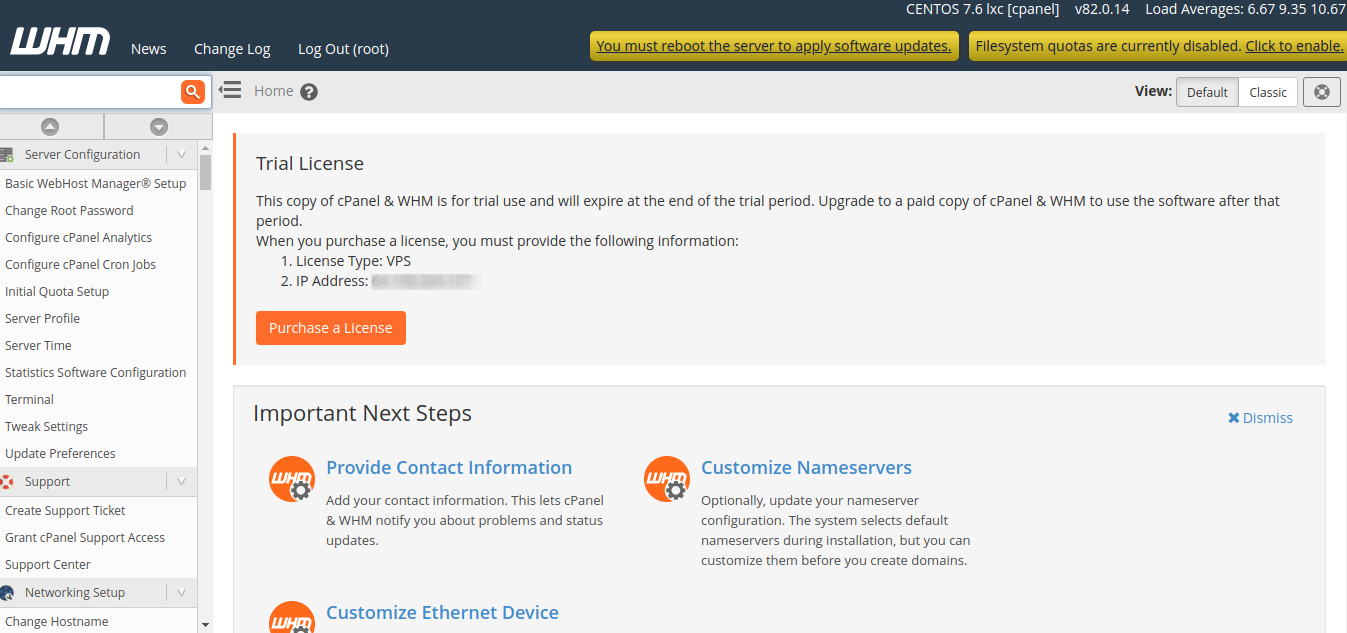Click the reboot server notice
Viewport: 1347px width, 633px height.
point(774,46)
